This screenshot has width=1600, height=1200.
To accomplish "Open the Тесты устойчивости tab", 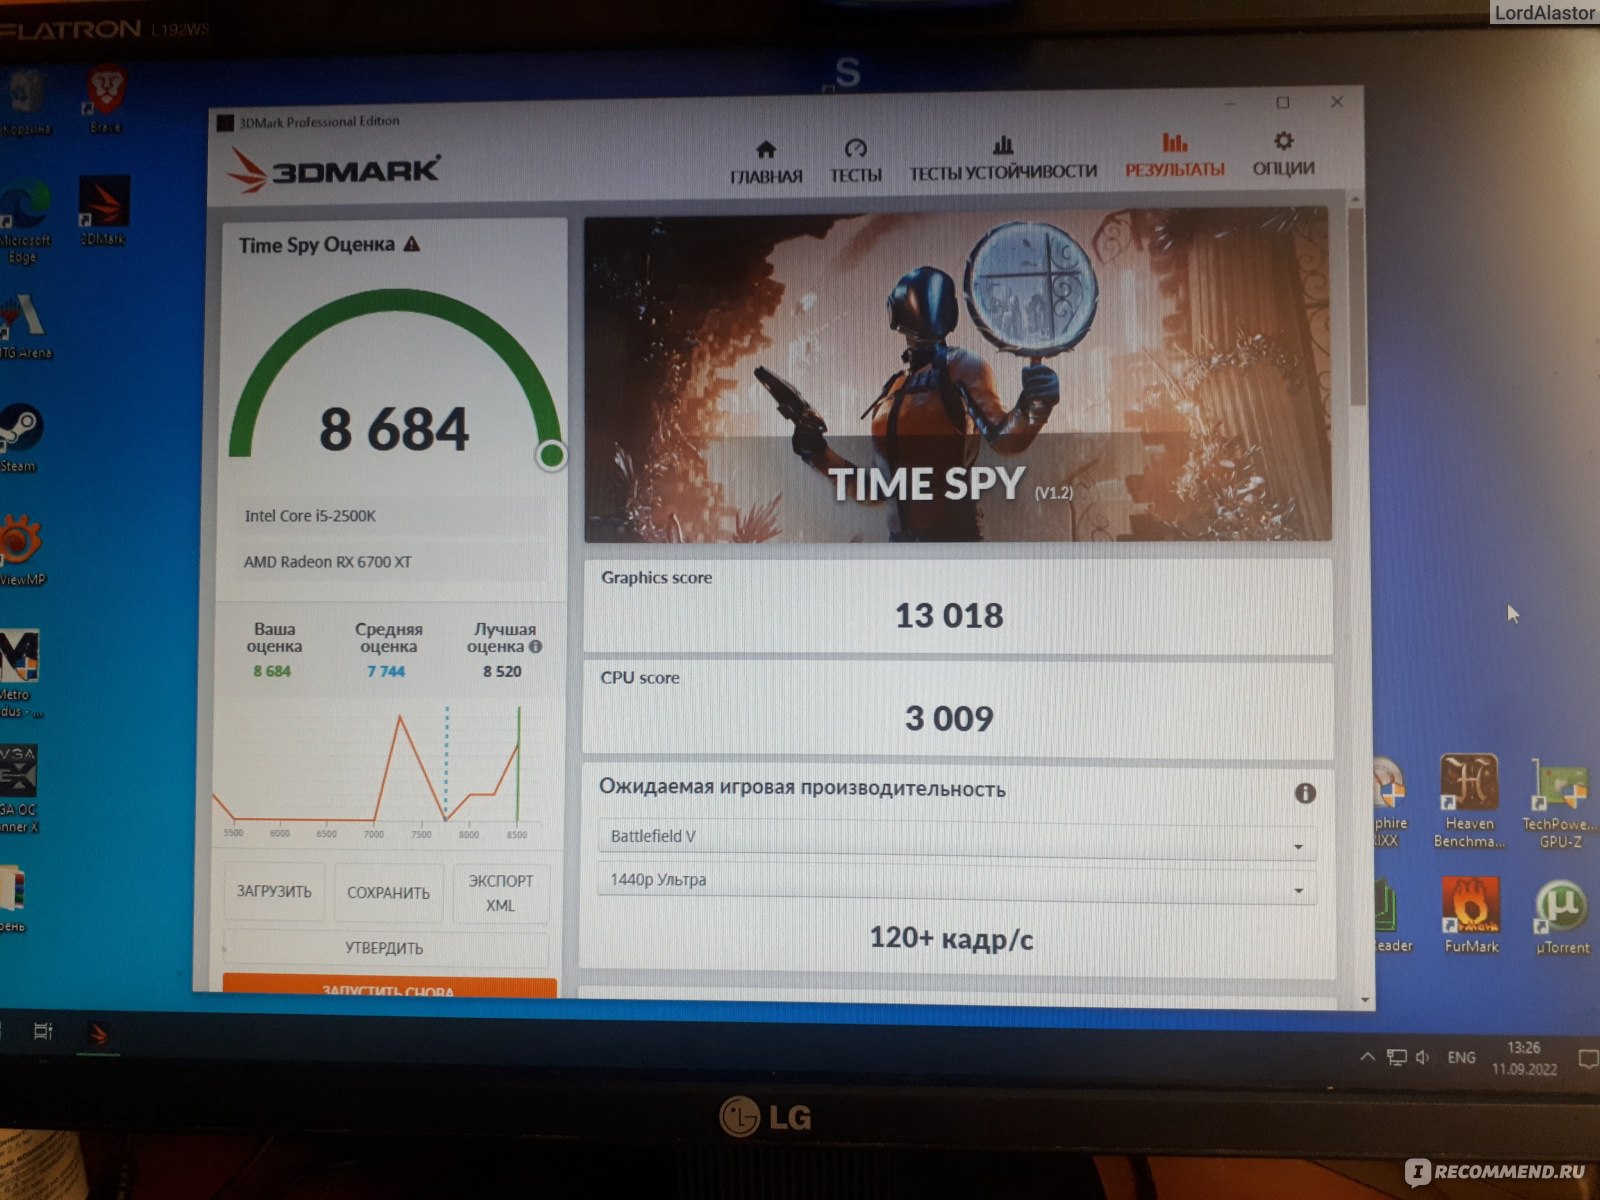I will pyautogui.click(x=1003, y=160).
